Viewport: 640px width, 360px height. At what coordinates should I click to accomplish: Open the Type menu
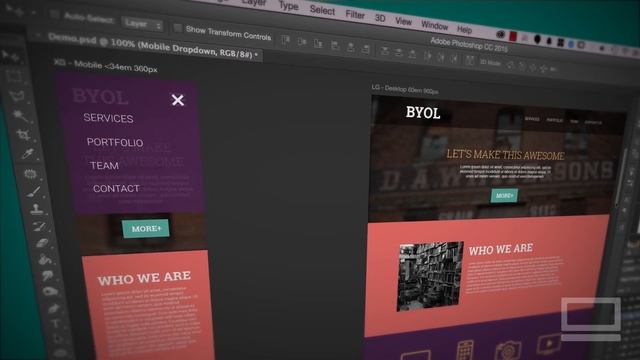(x=289, y=6)
